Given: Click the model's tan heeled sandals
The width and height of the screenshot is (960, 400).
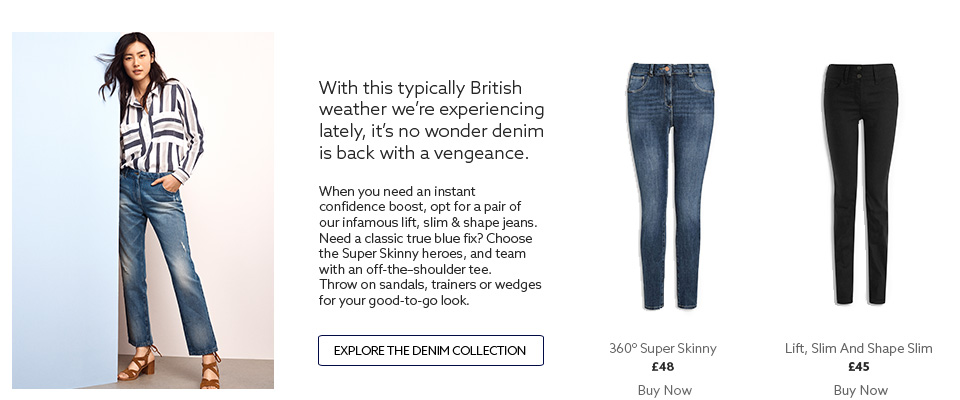Looking at the screenshot, I should pos(140,365).
